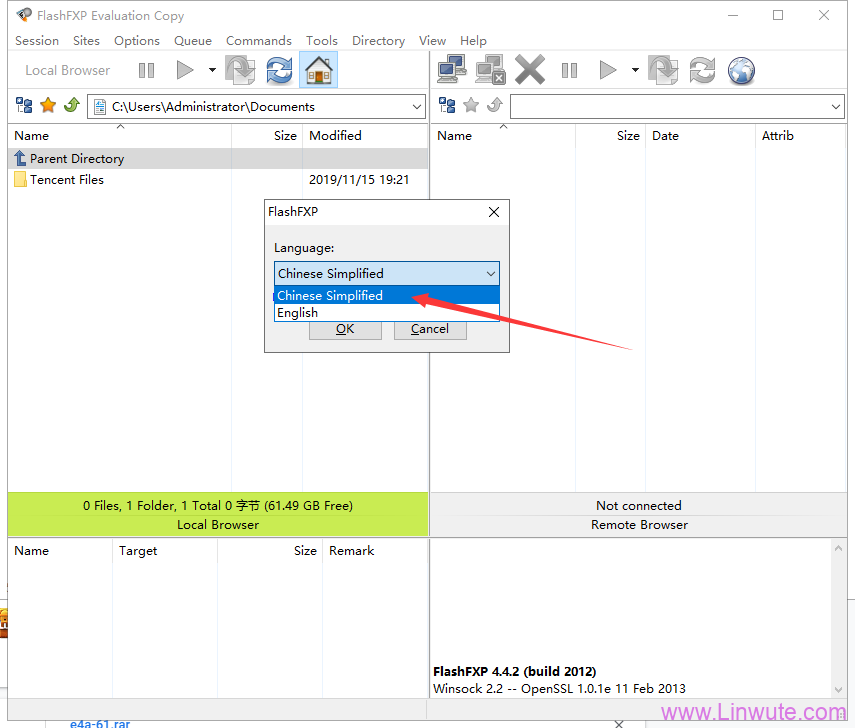Click the log pane scroll down arrow
This screenshot has height=728, width=855.
click(x=839, y=690)
